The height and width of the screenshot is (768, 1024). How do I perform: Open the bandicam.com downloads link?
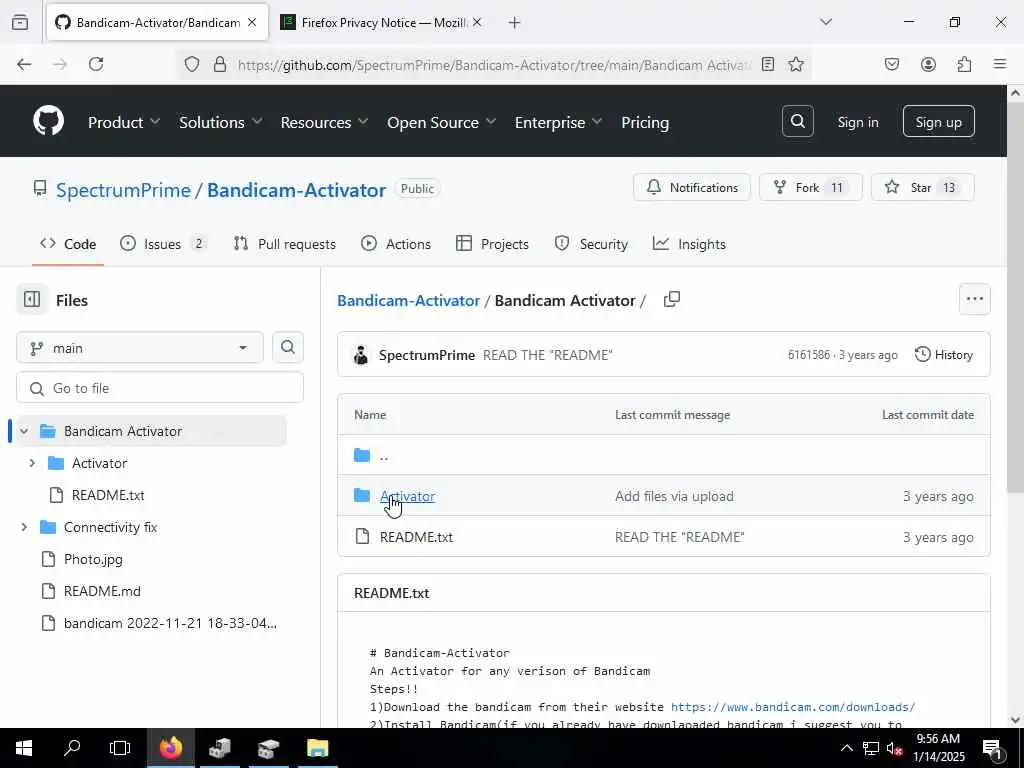[793, 707]
